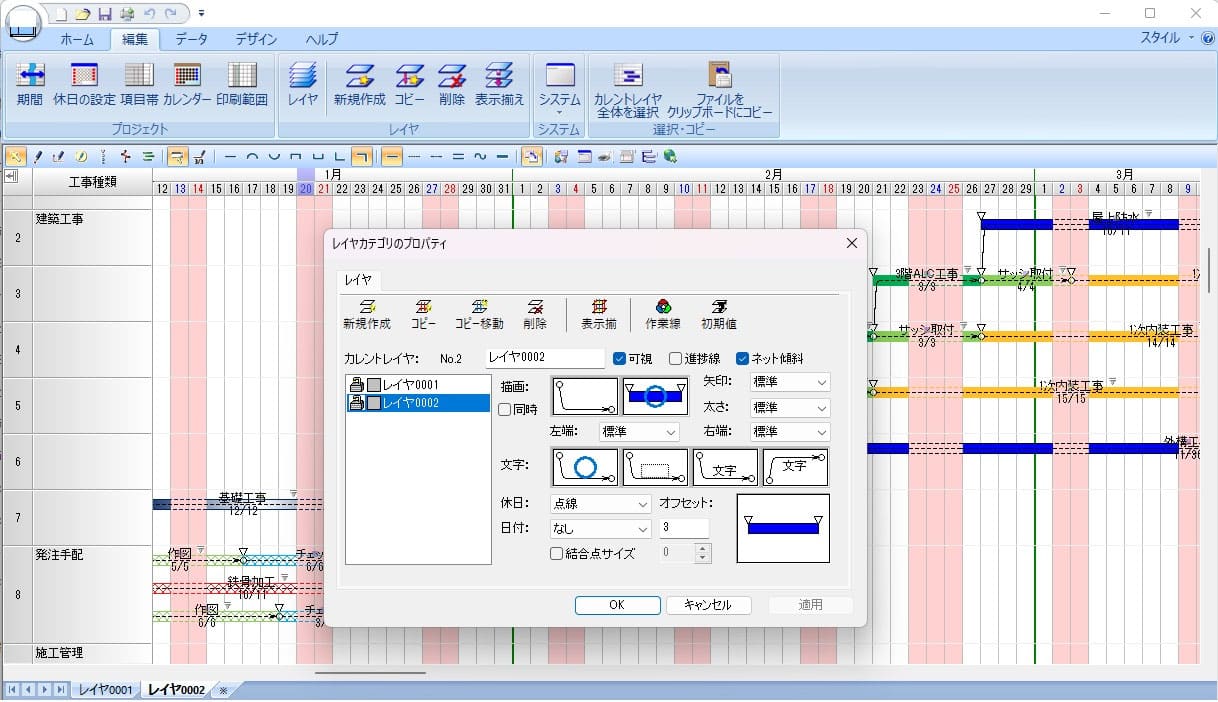
Task: Switch to the ホーム ribbon tab
Action: [x=77, y=39]
